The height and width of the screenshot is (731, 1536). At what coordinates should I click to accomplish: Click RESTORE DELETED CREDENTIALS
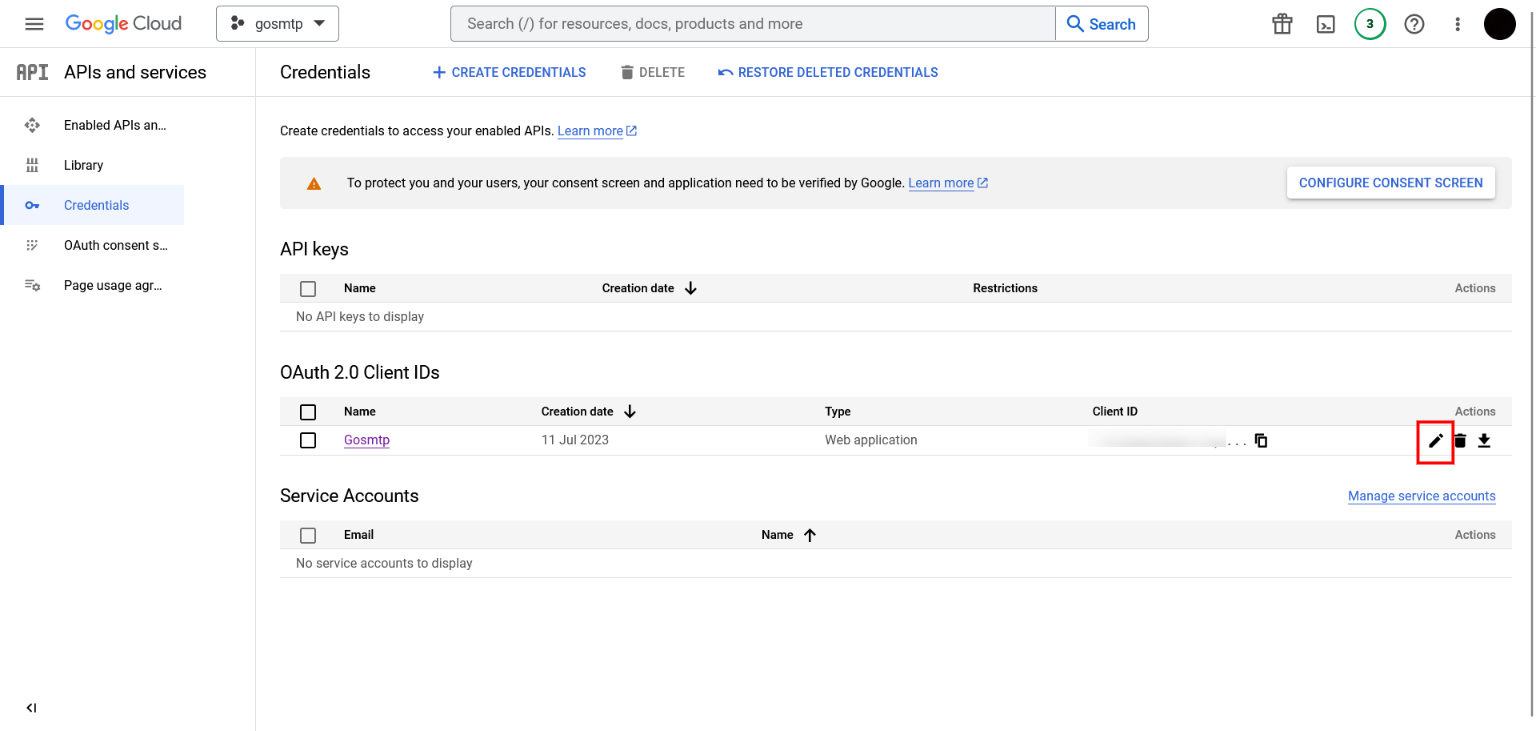[x=828, y=72]
